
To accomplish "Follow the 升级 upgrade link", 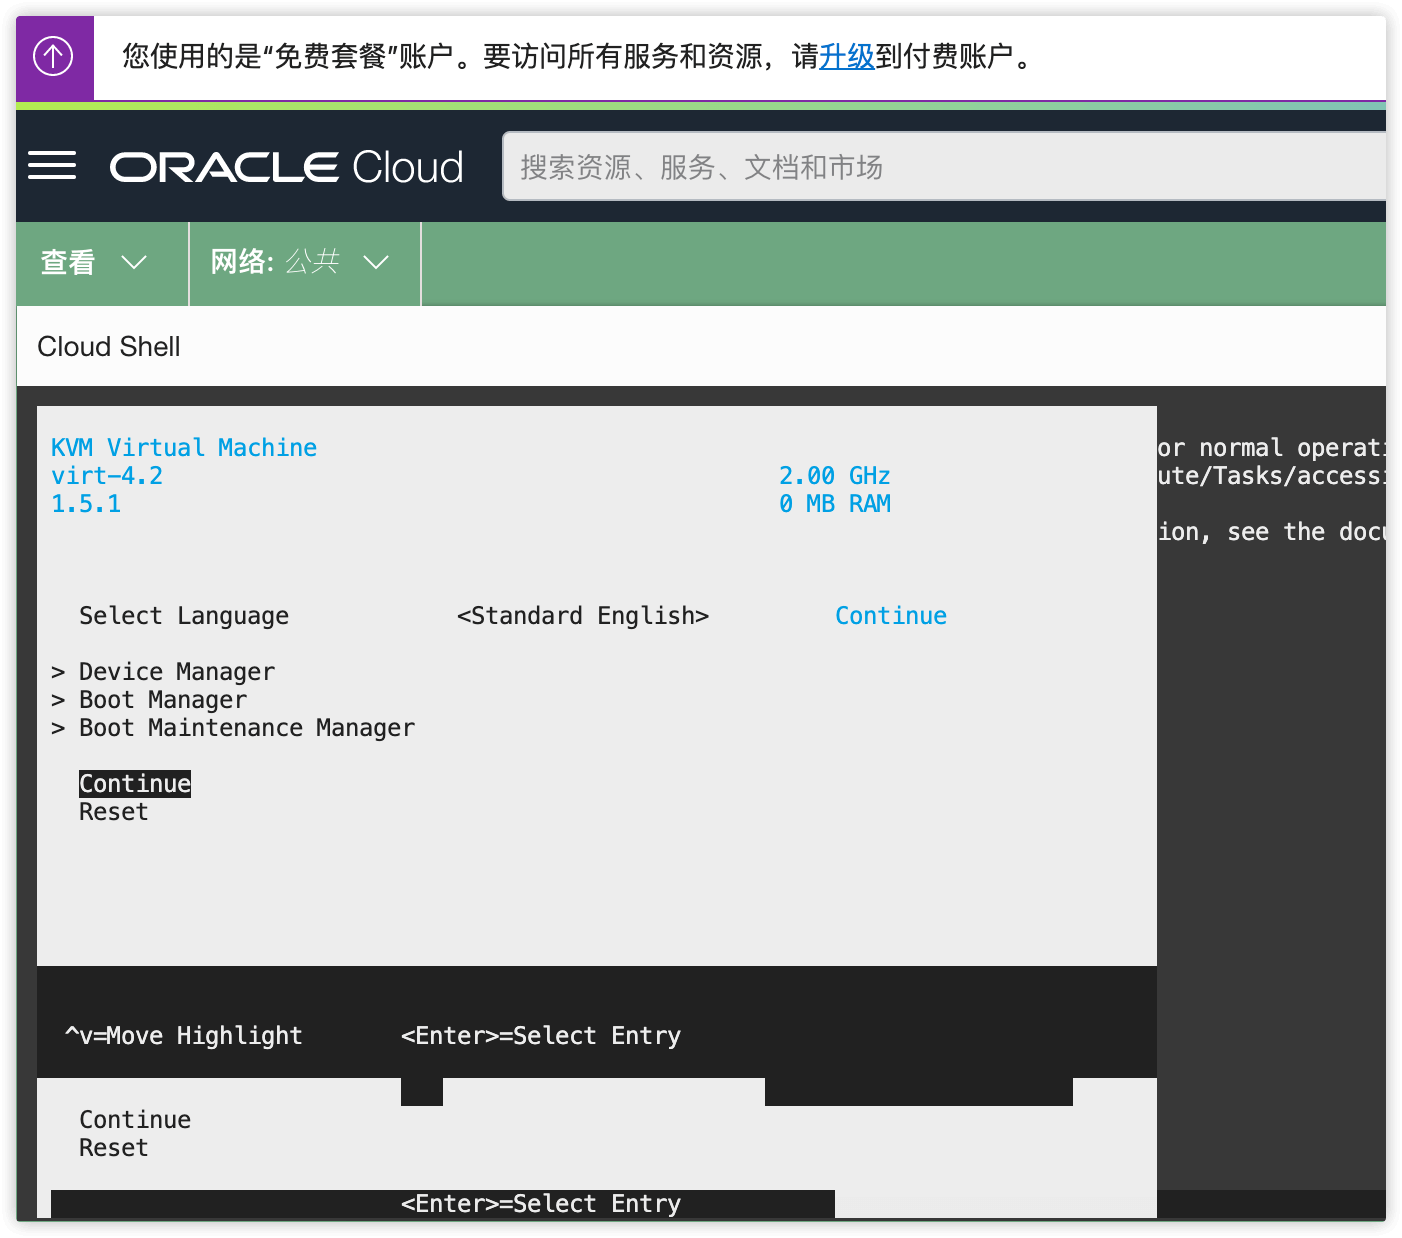I will 846,57.
